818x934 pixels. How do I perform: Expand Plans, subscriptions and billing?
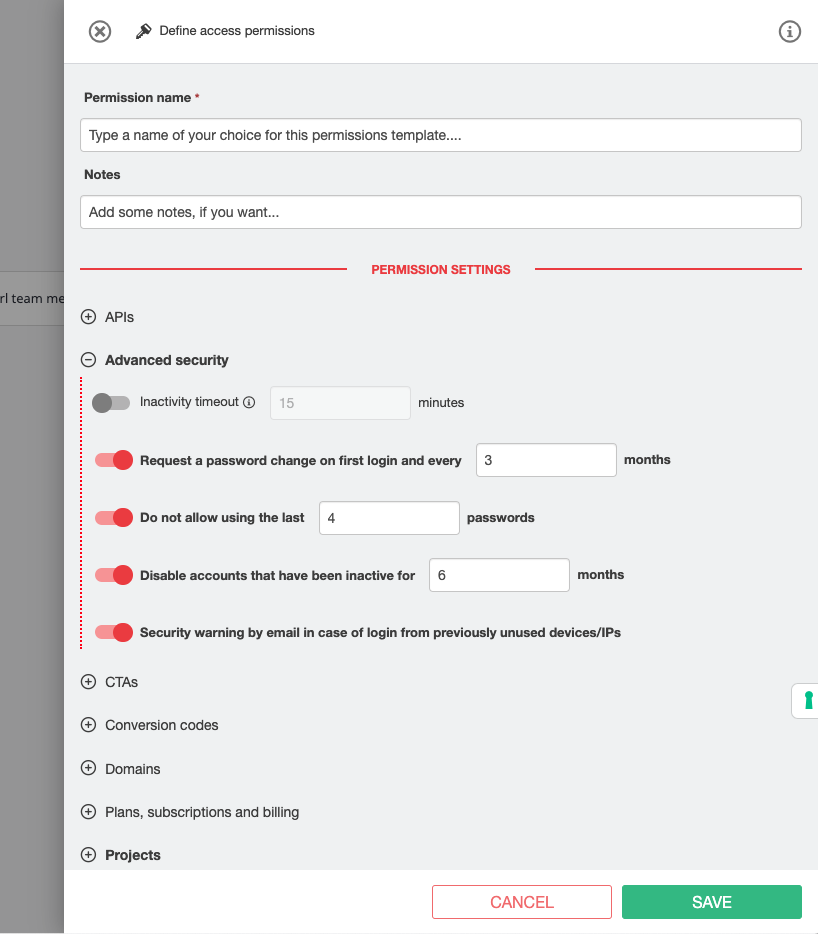click(88, 812)
